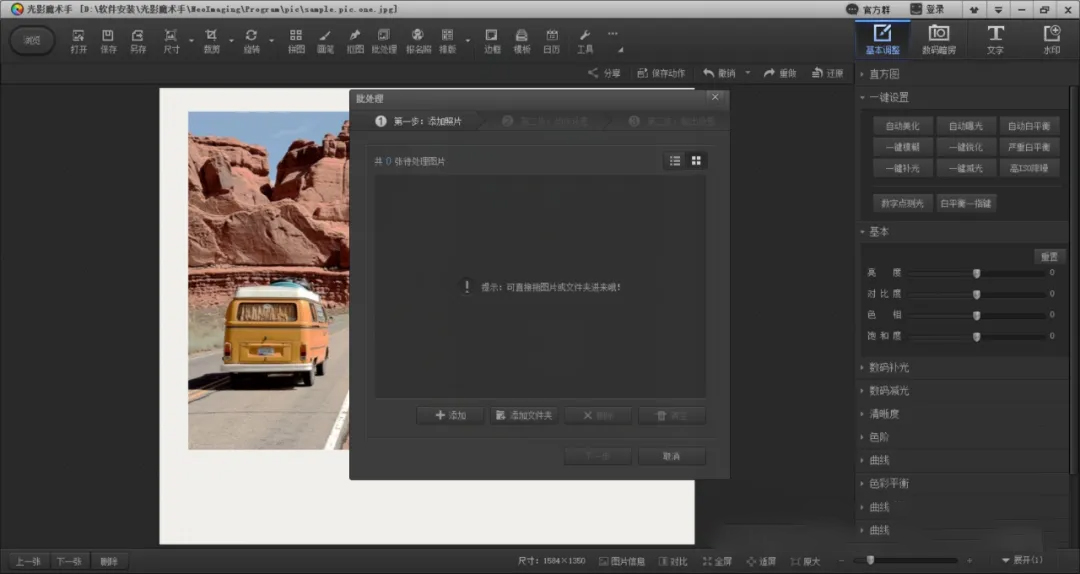
Task: Open the 报名照 (ID photo) tool
Action: tap(417, 41)
